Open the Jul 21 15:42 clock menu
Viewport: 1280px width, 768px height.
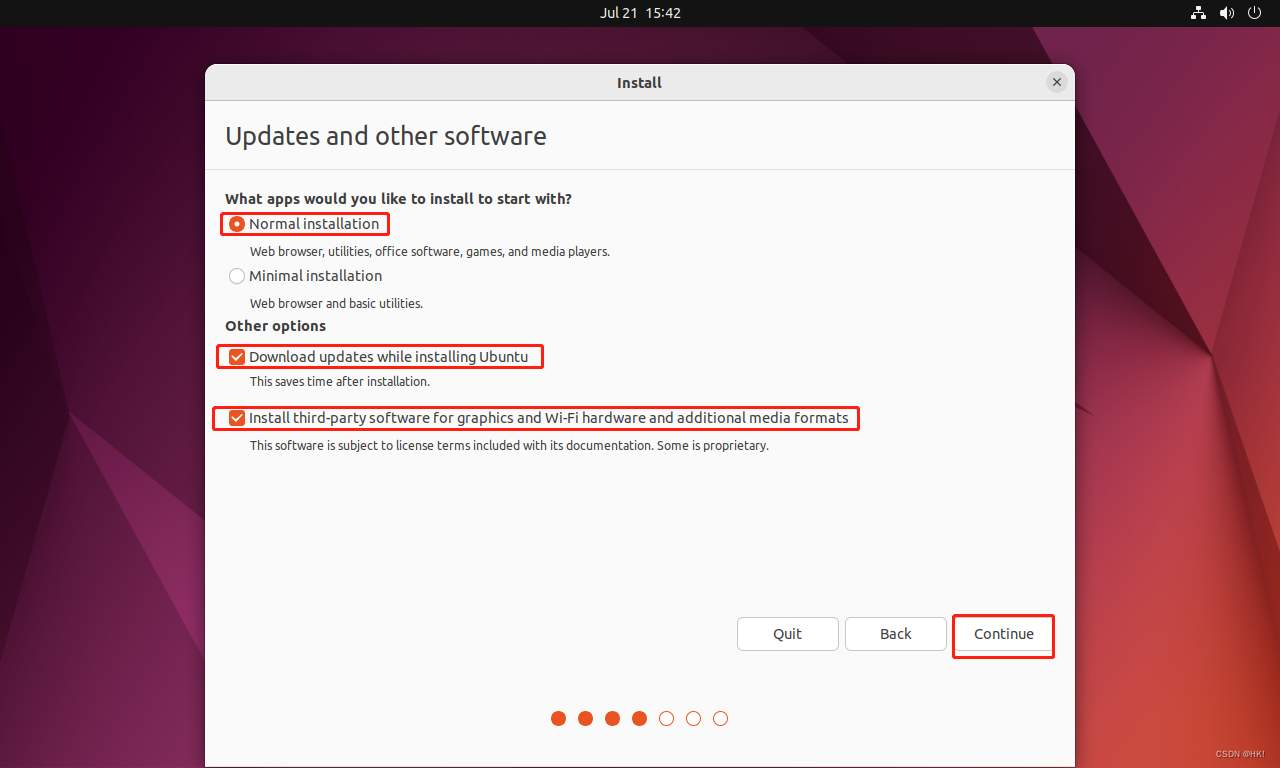640,13
